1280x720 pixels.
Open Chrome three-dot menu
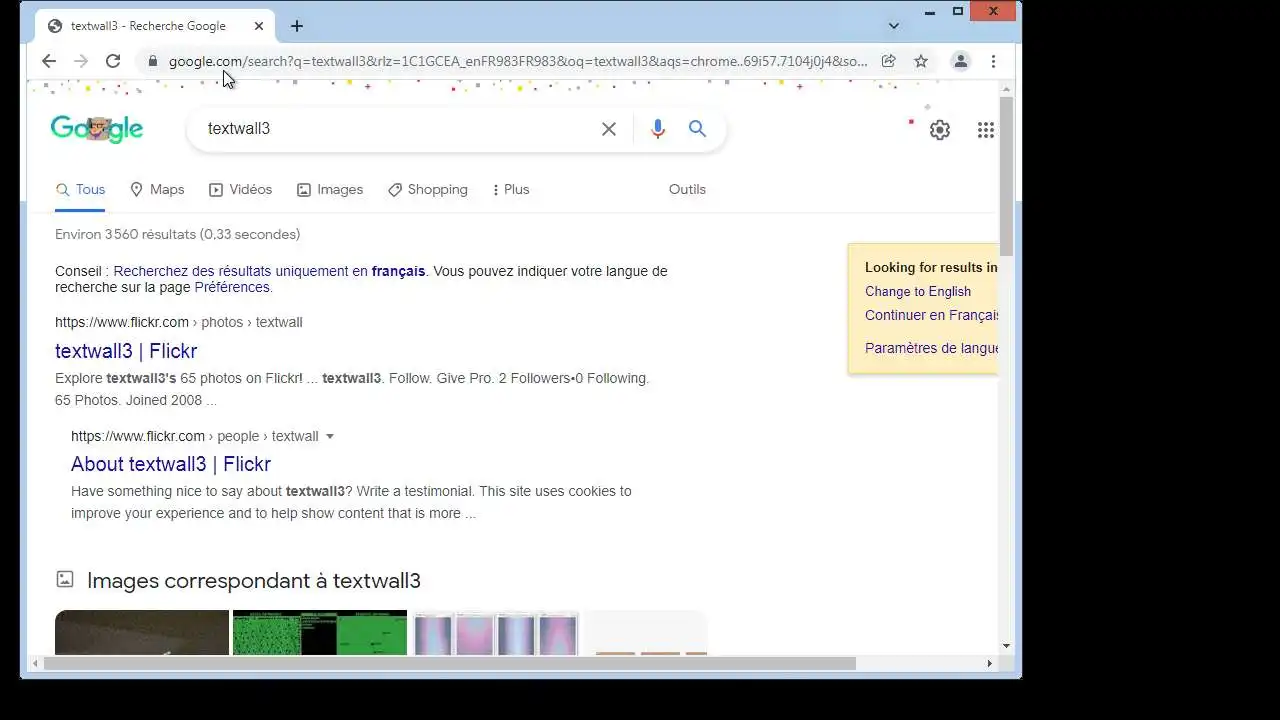coord(993,61)
